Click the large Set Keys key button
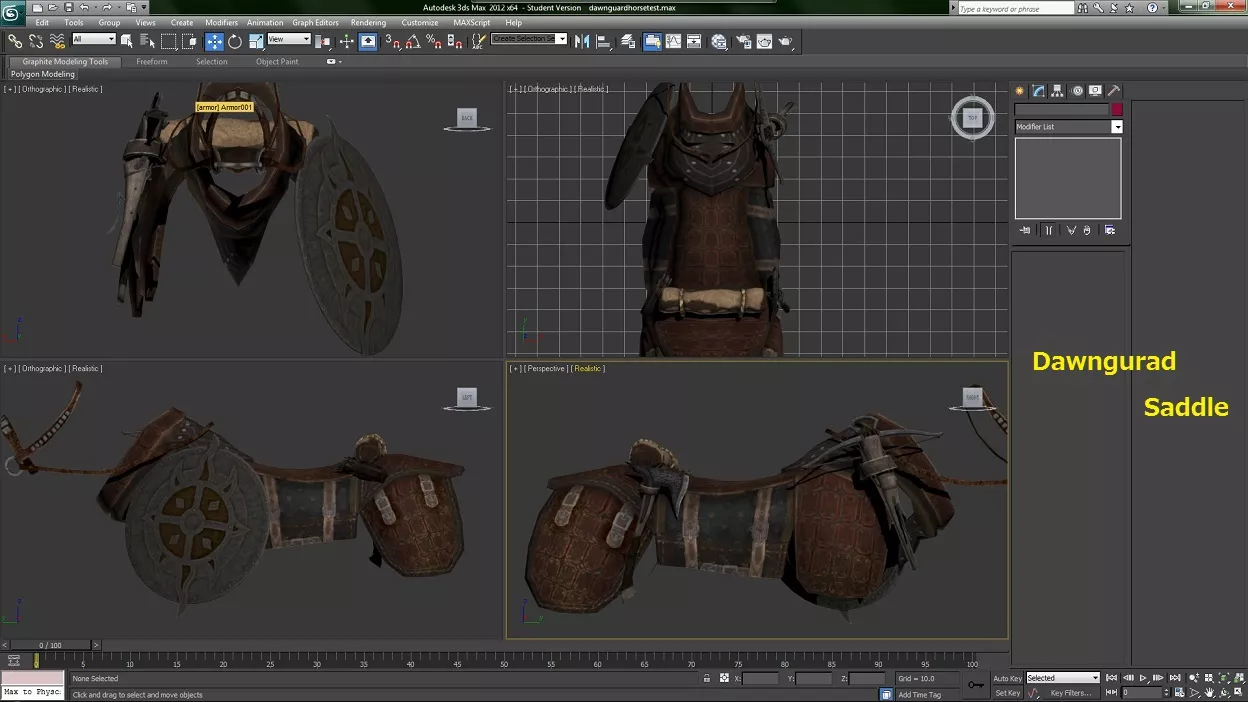Viewport: 1248px width, 702px height. point(976,685)
